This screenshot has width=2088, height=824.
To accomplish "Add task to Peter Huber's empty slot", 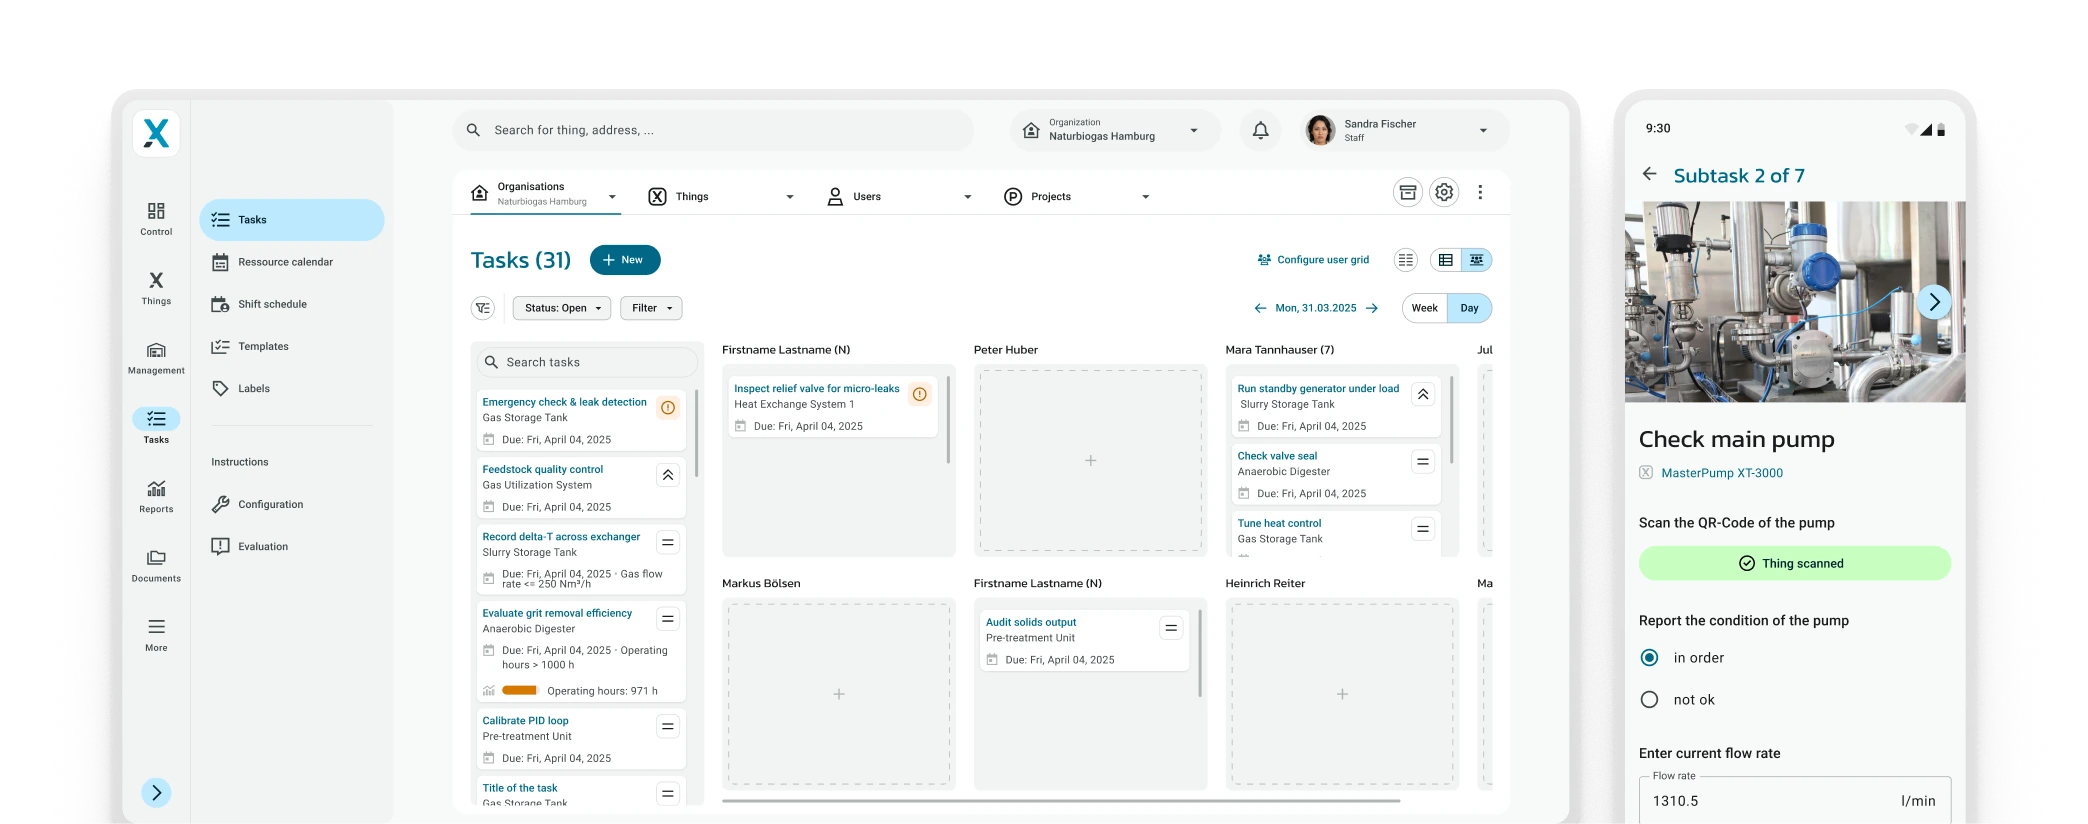I will (1091, 461).
